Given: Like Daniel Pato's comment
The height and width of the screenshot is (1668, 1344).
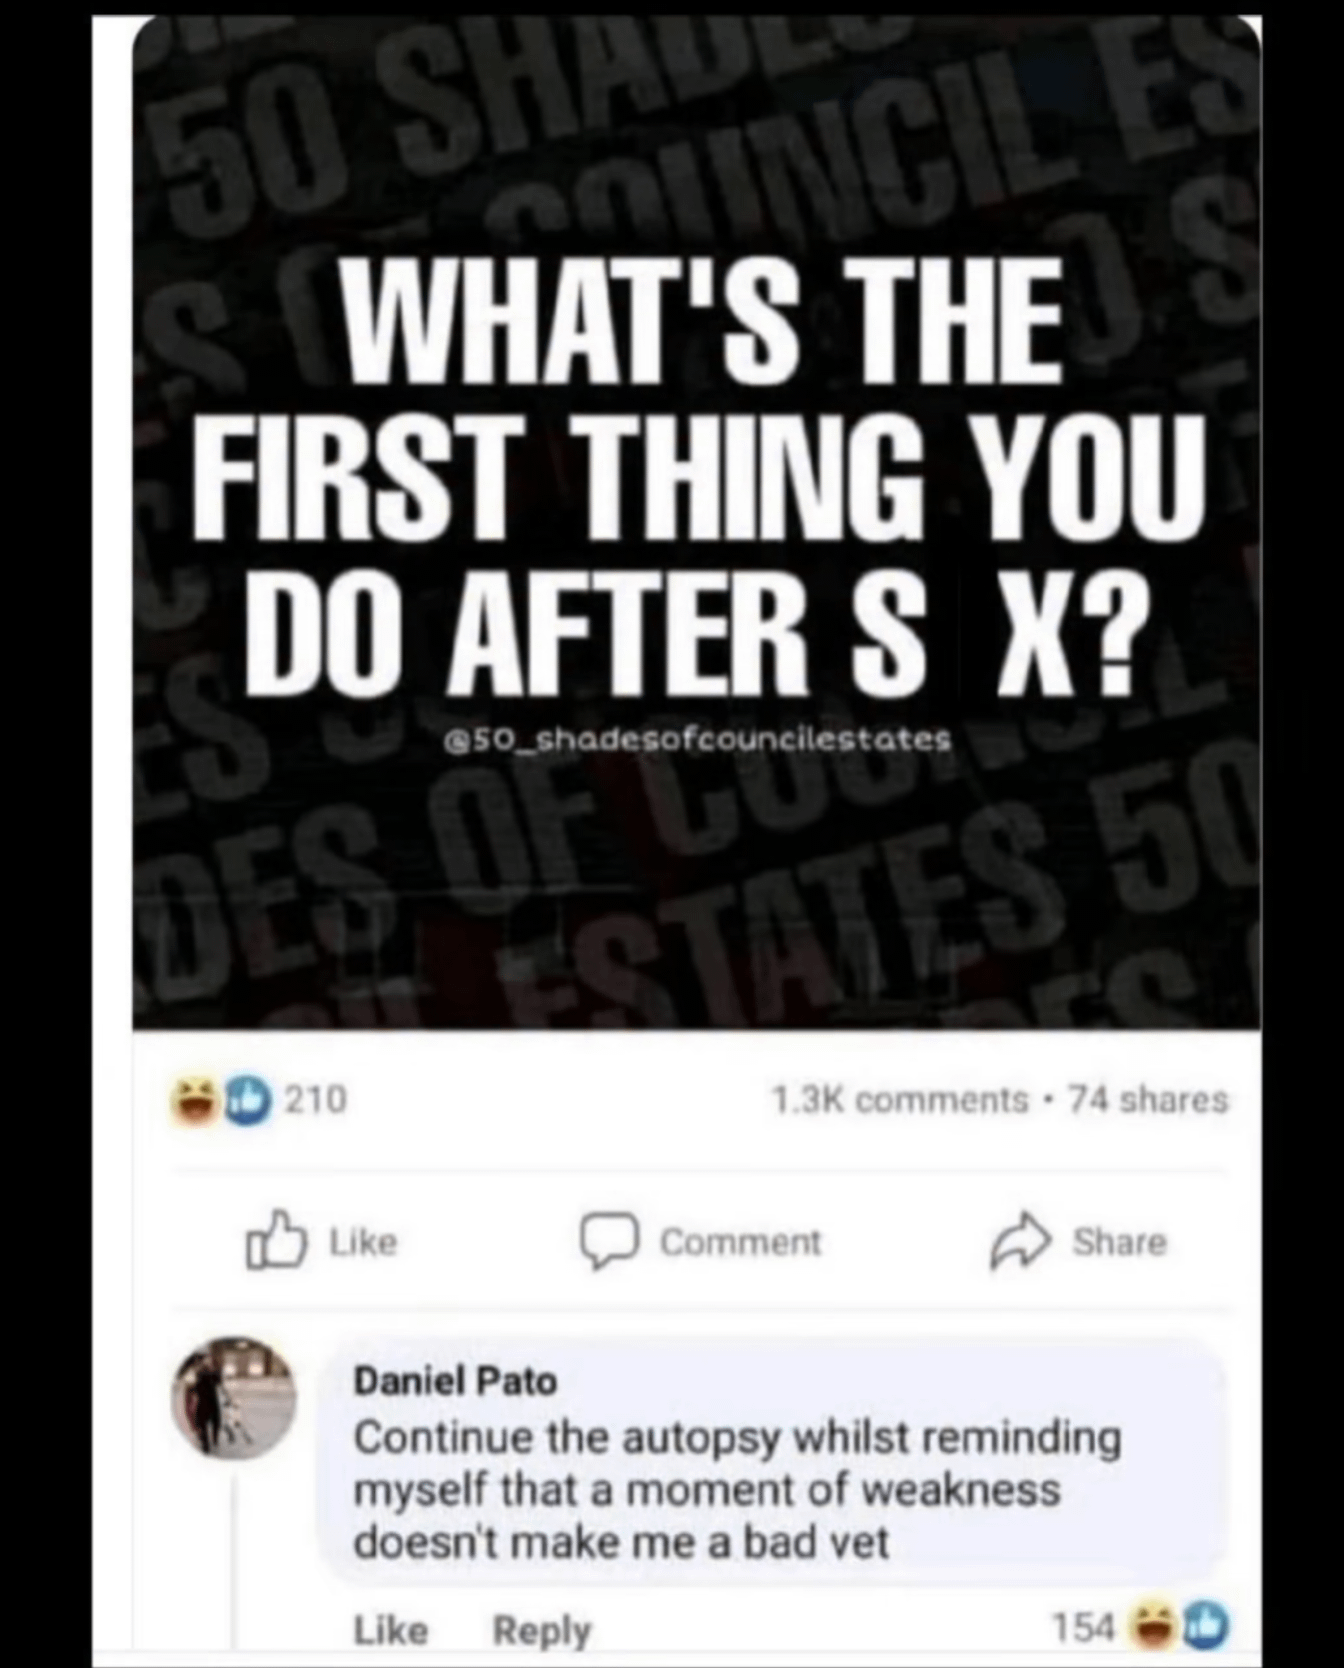Looking at the screenshot, I should pyautogui.click(x=390, y=1630).
